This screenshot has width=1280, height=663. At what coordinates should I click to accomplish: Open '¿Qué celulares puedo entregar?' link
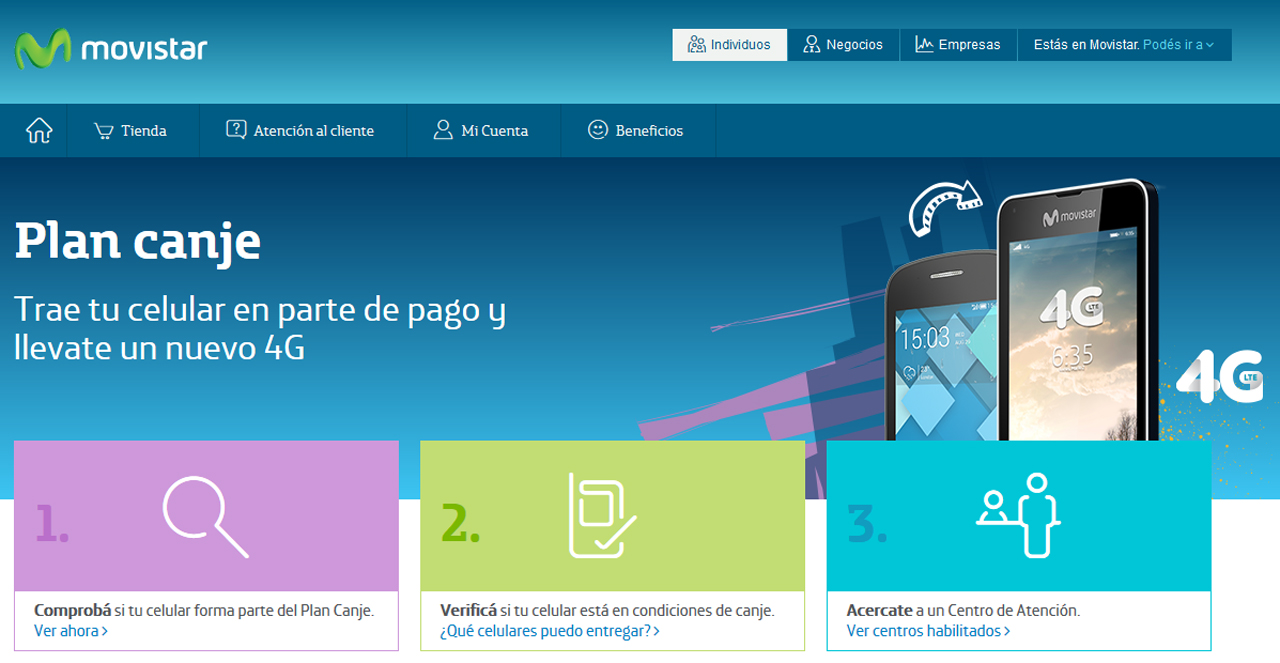click(x=550, y=631)
